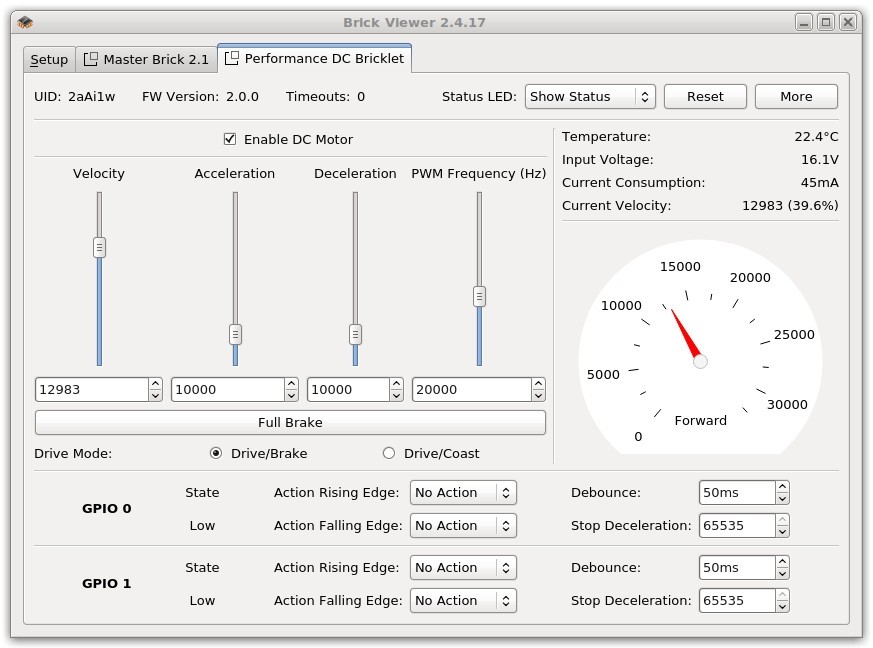Increase Deceleration with spinbox up arrow

[x=396, y=384]
